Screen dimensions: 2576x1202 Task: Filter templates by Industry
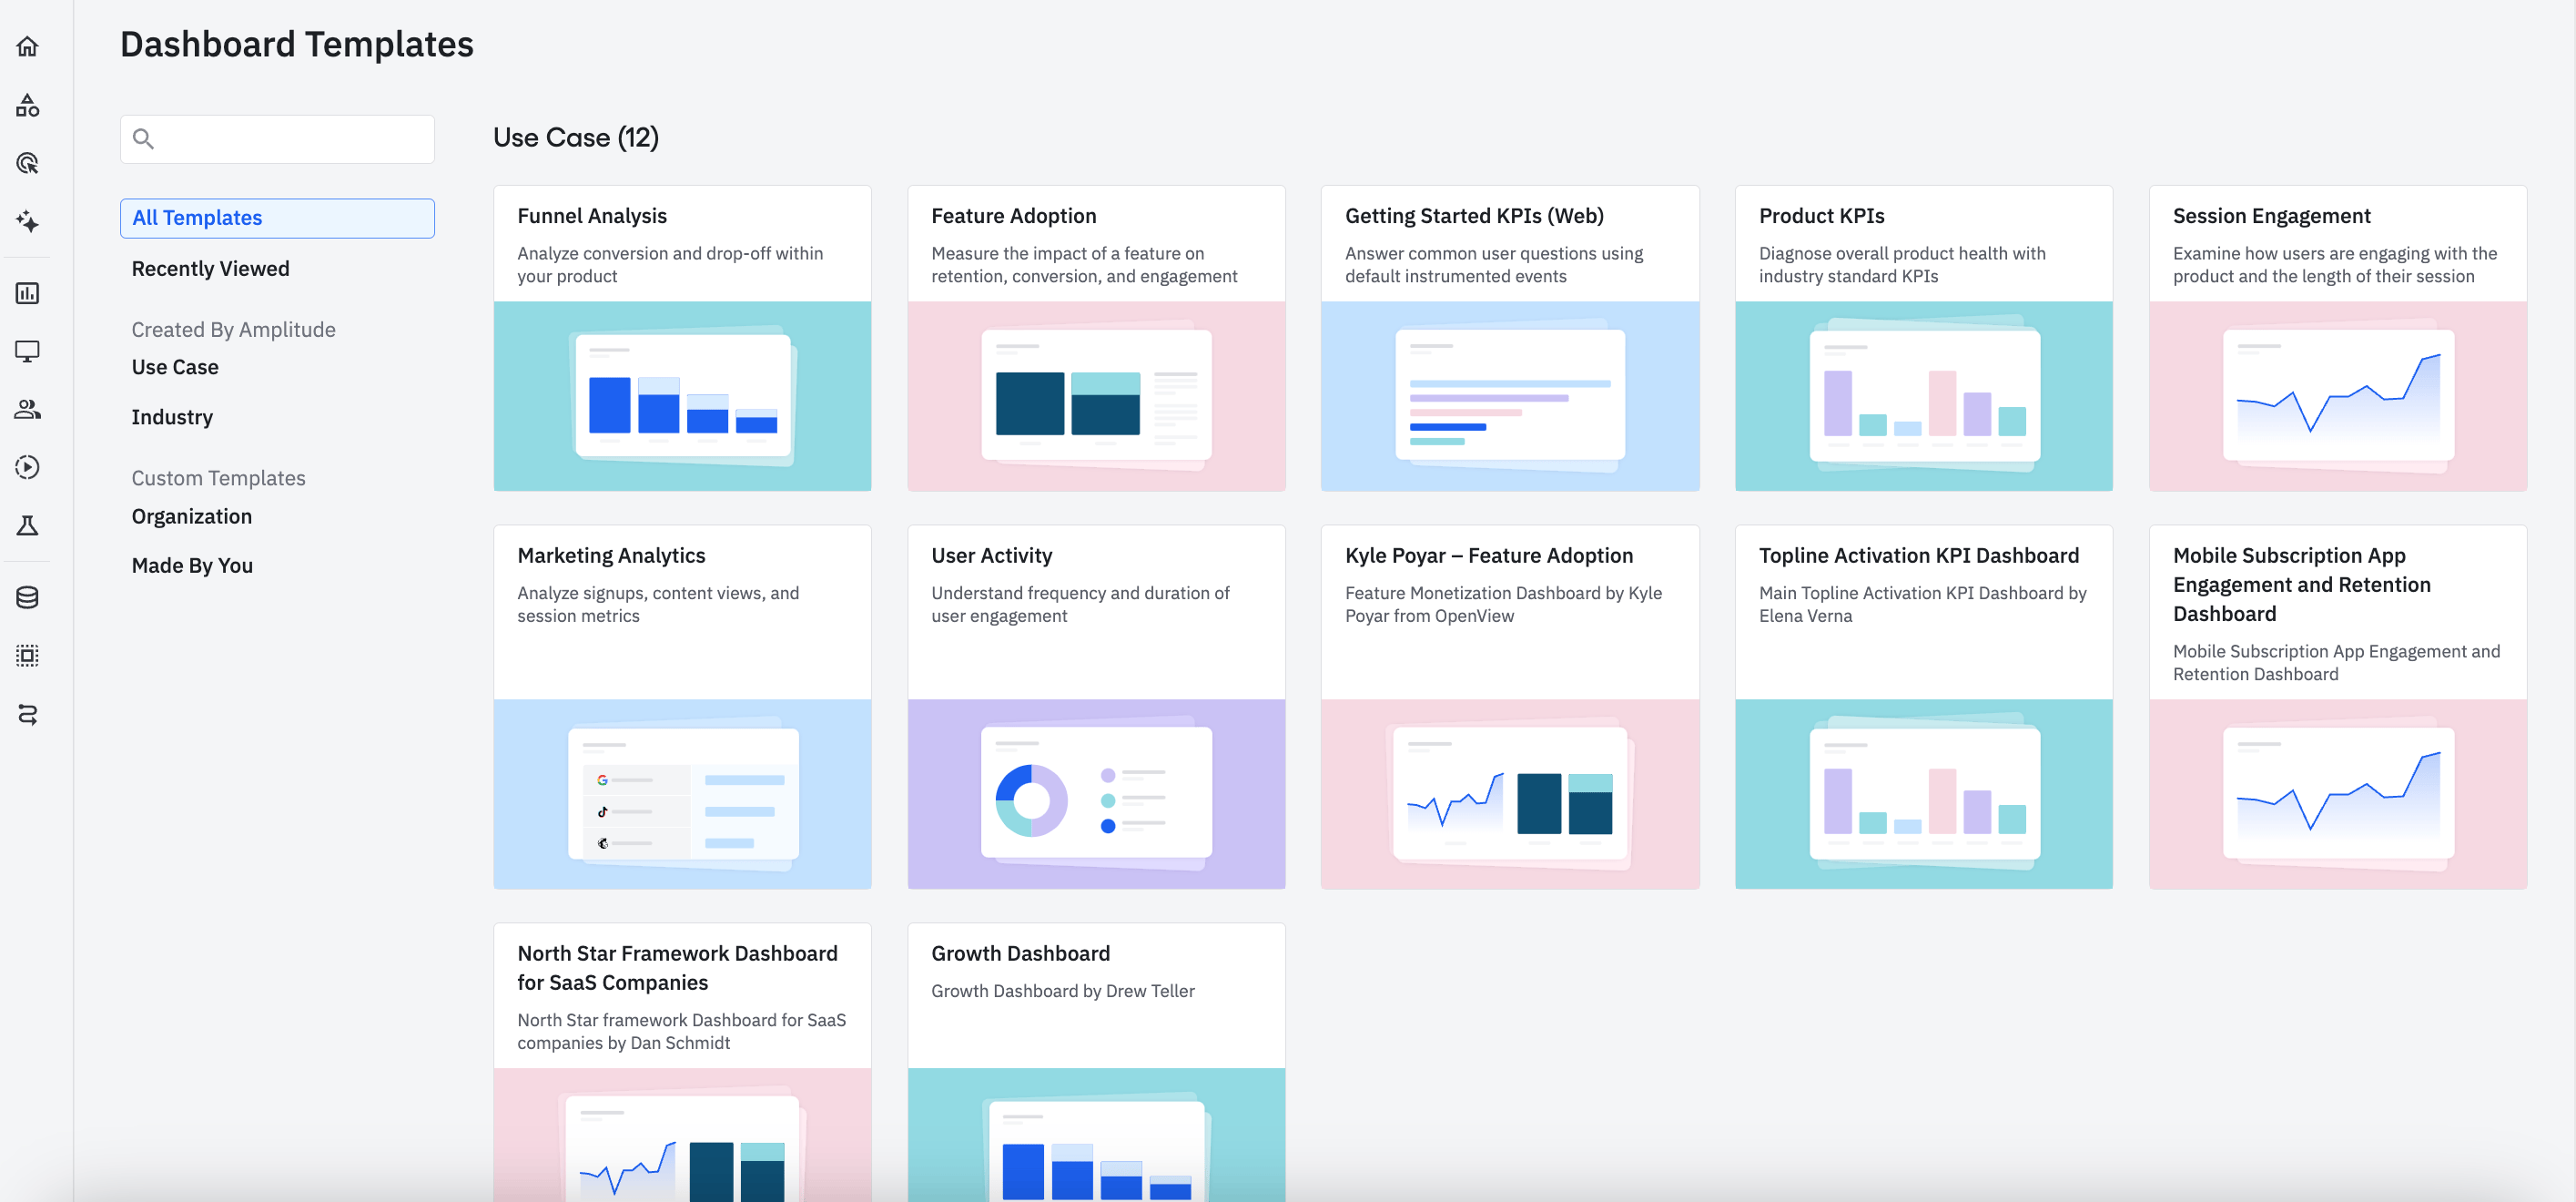[172, 417]
